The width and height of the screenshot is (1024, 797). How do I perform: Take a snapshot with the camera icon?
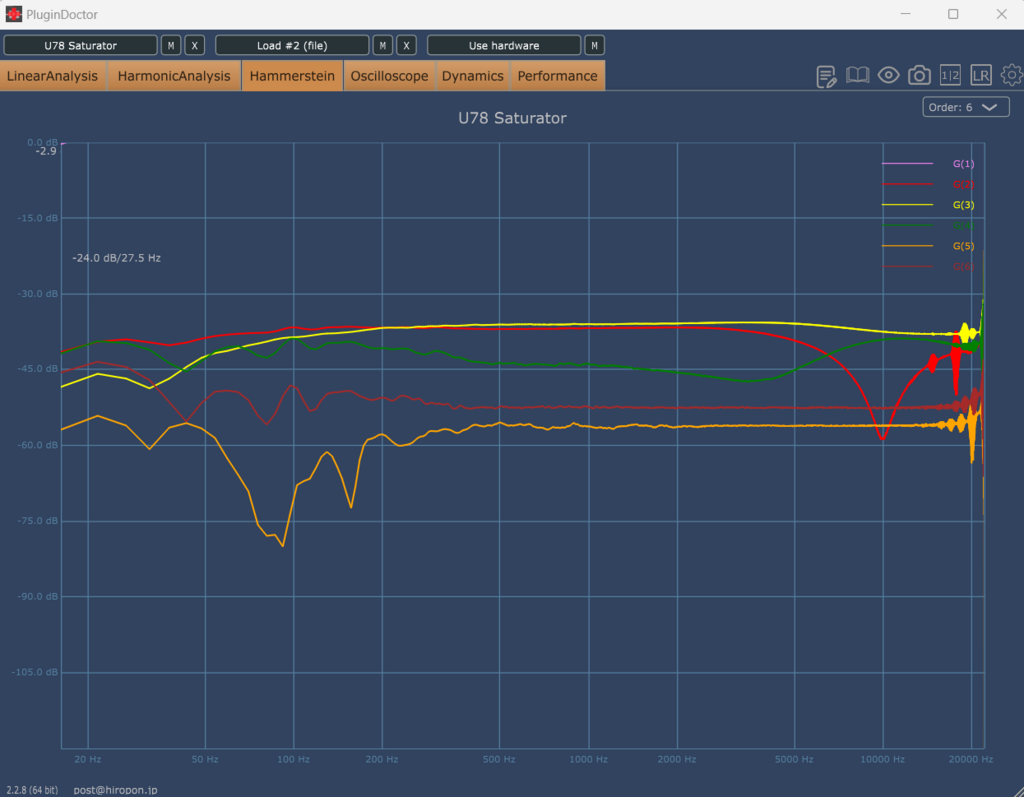point(920,75)
